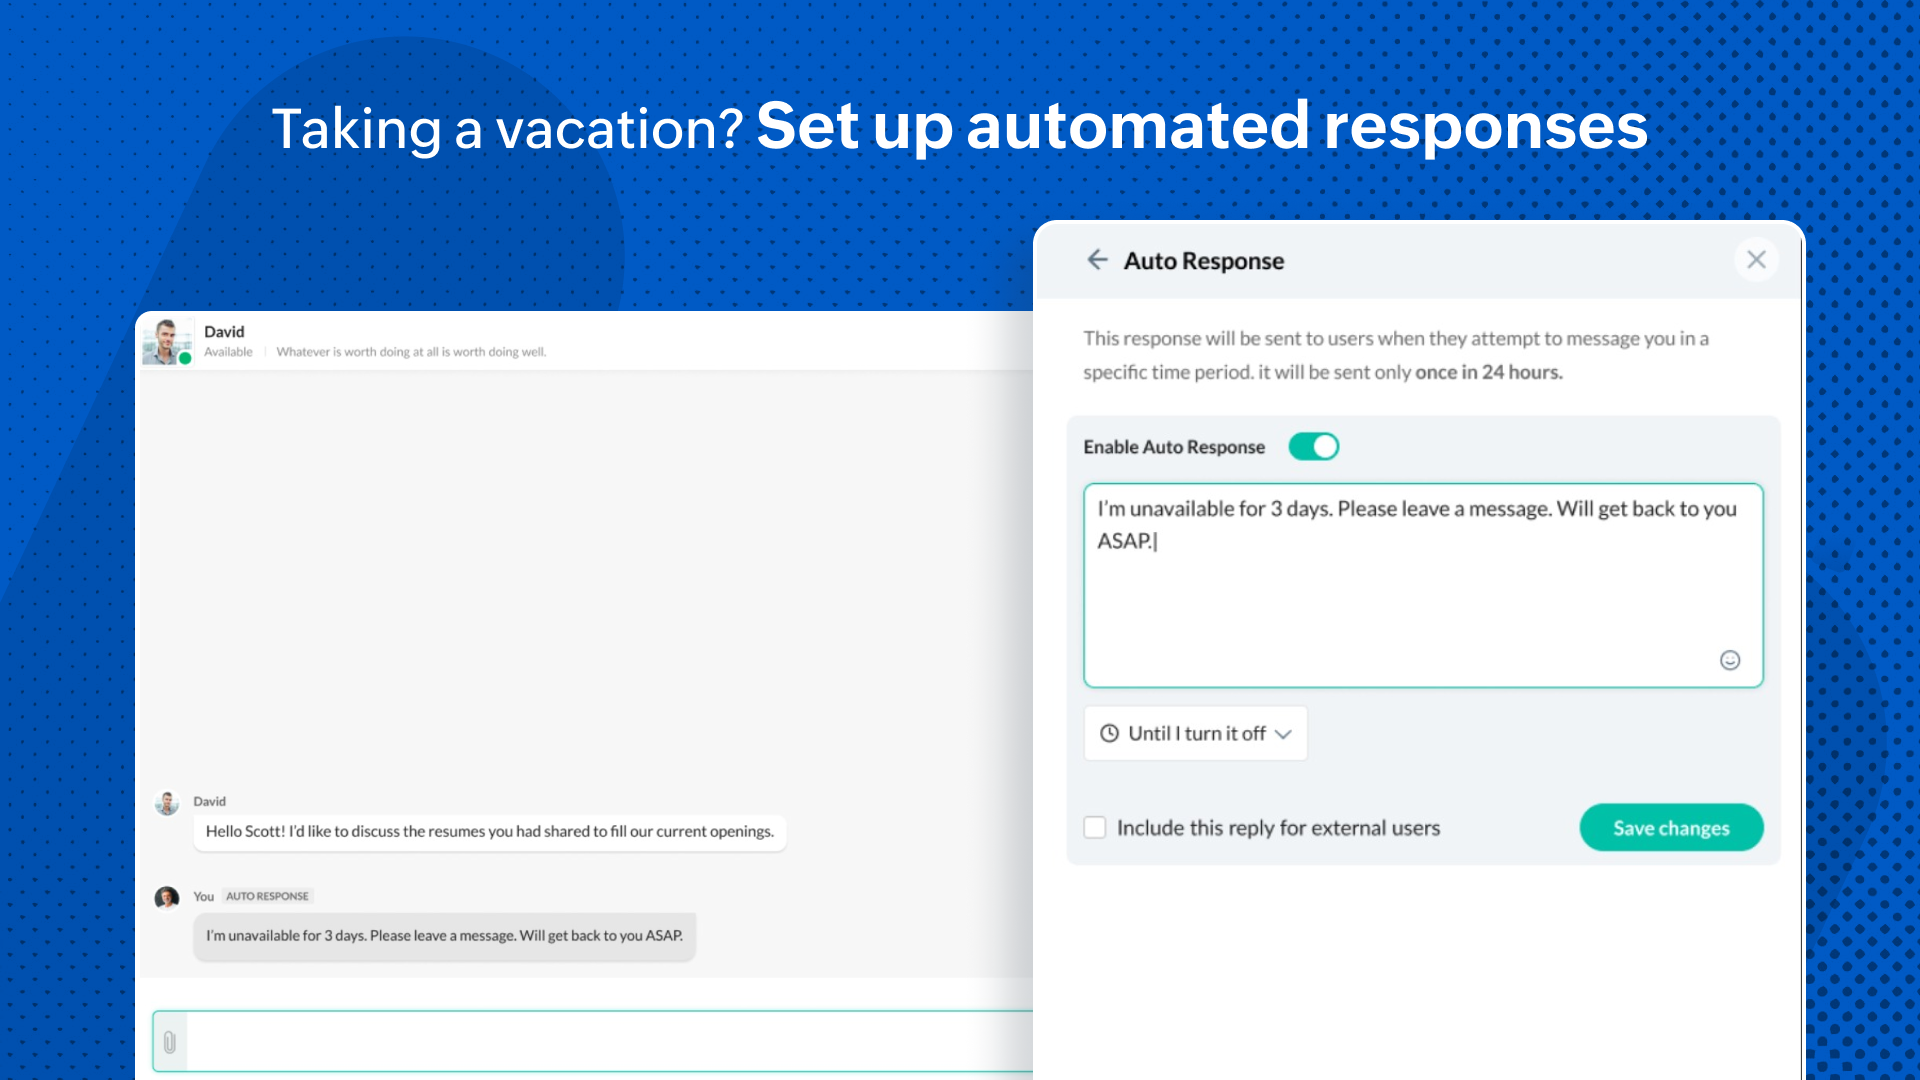Image resolution: width=1920 pixels, height=1080 pixels.
Task: Click David's Hello Scott message bubble
Action: pyautogui.click(x=489, y=831)
